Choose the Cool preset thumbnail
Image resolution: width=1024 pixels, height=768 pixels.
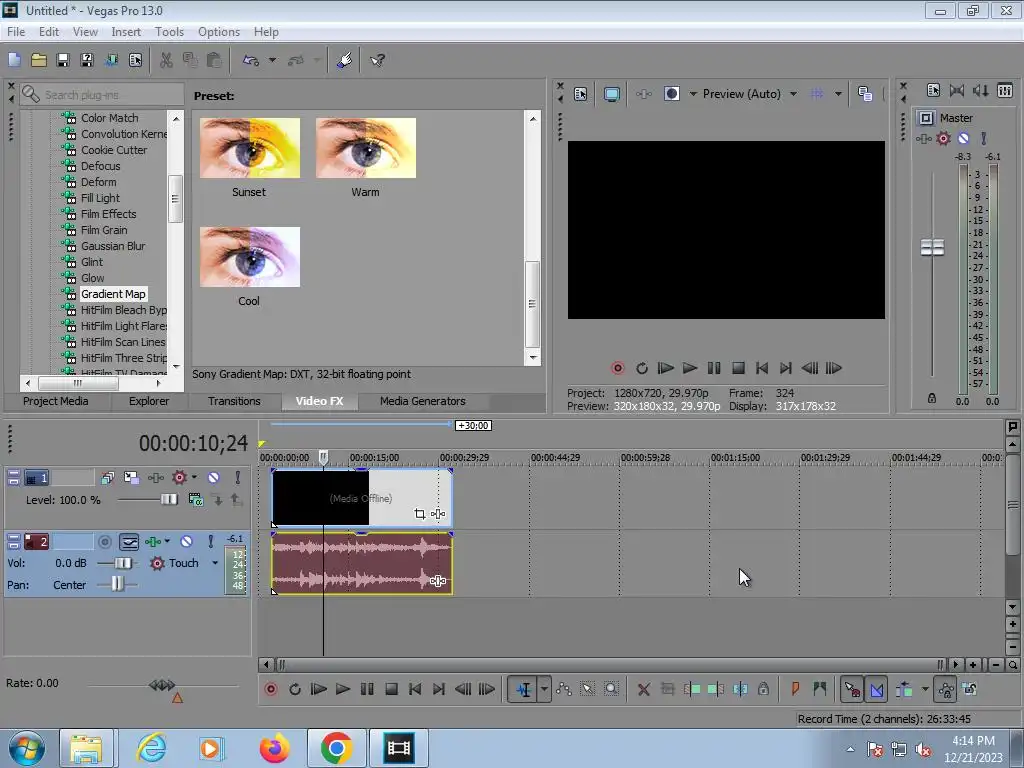(x=249, y=257)
